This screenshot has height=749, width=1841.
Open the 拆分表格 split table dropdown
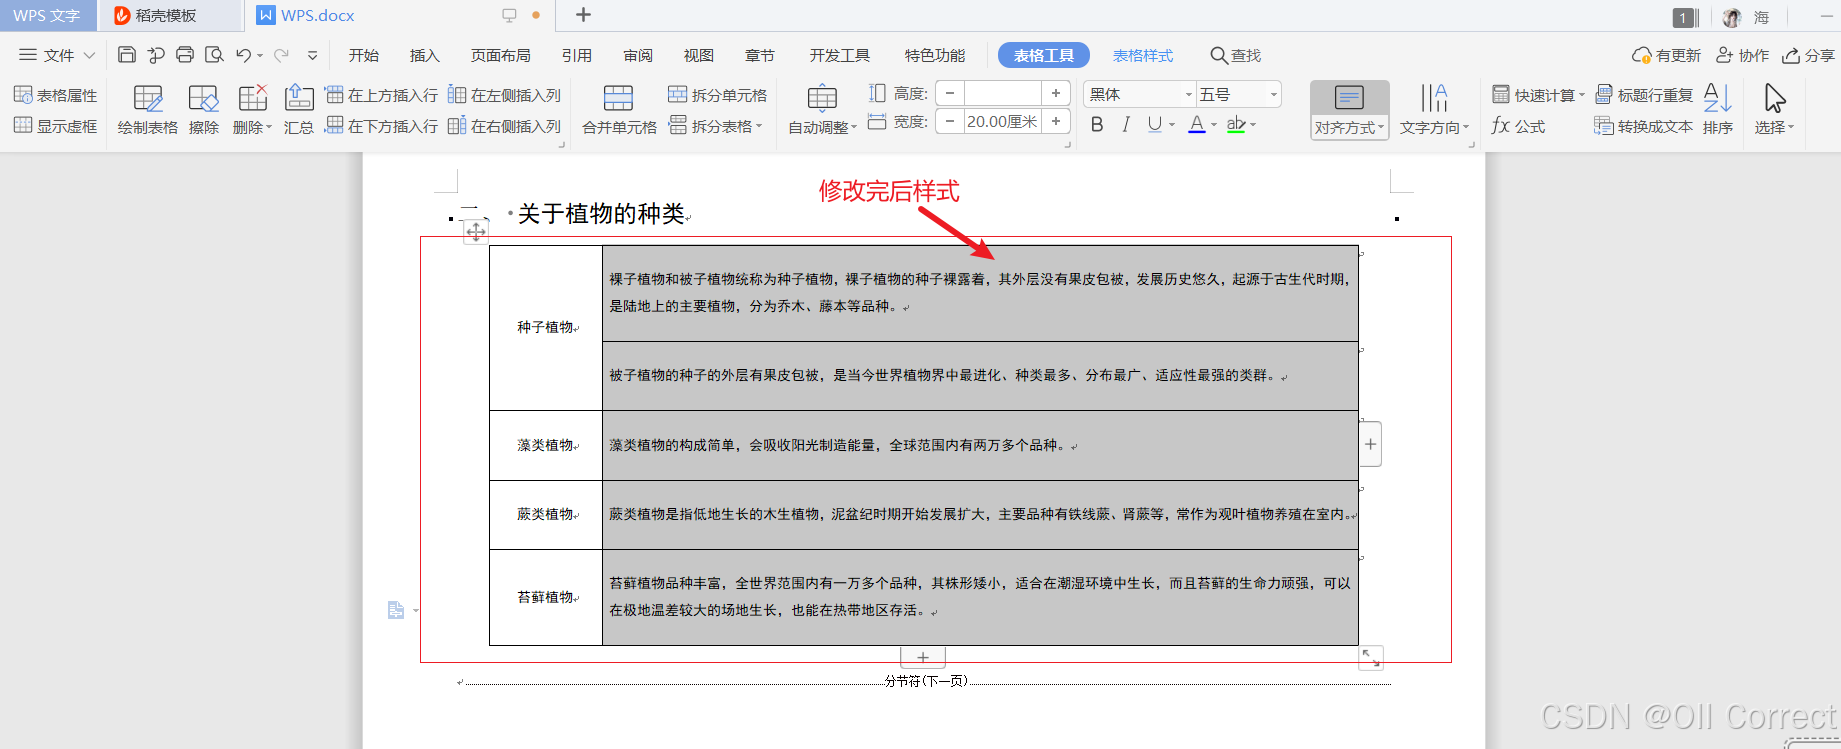coord(716,126)
